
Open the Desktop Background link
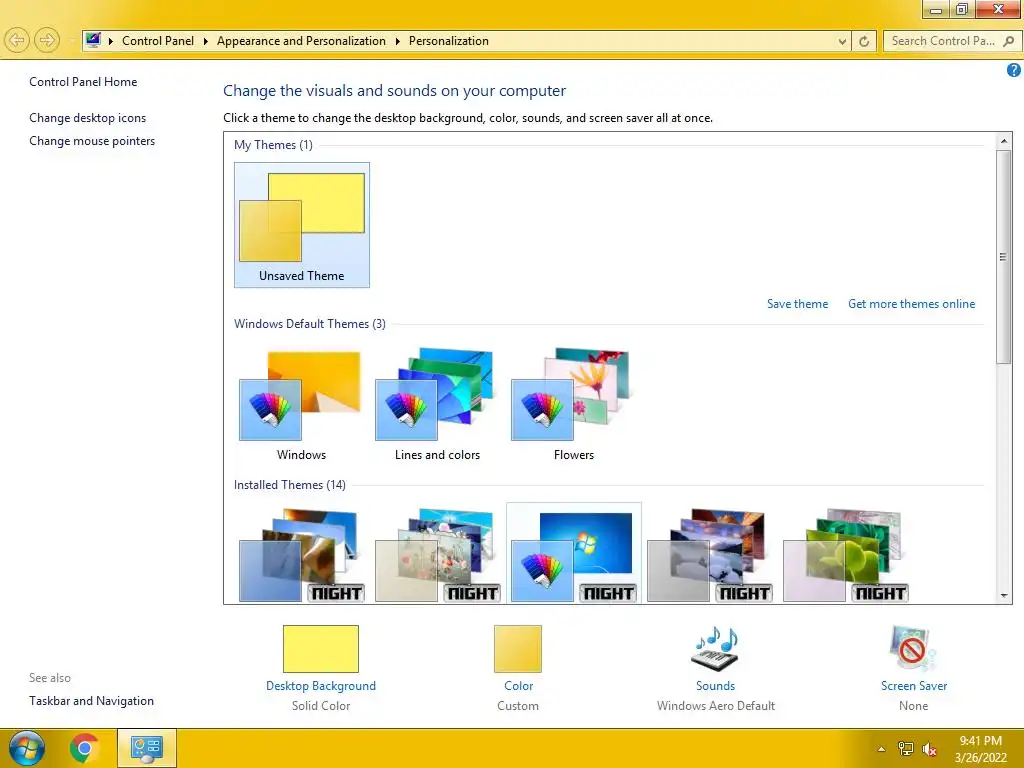[x=321, y=686]
